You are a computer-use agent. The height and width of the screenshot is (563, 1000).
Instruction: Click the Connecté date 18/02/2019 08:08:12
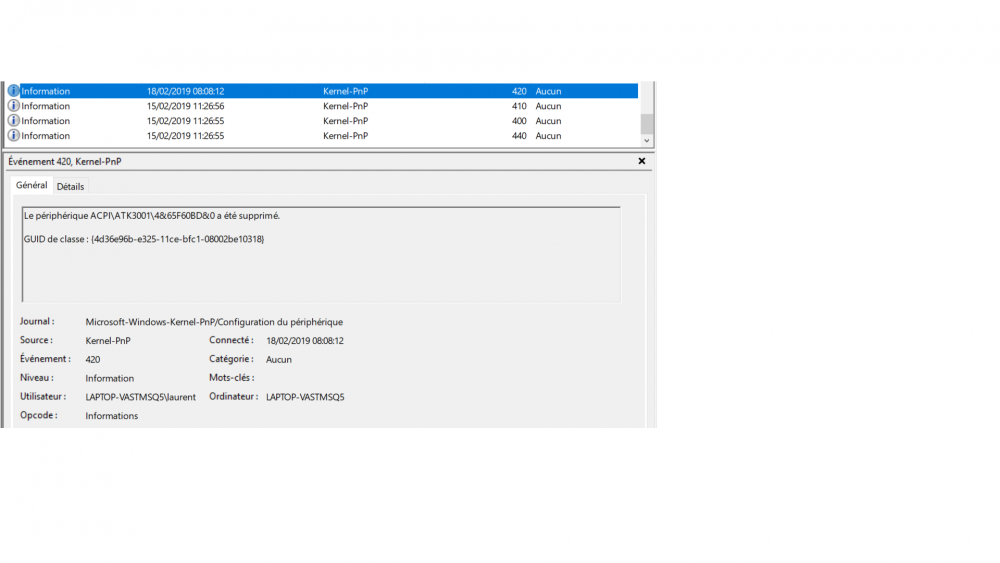[305, 340]
